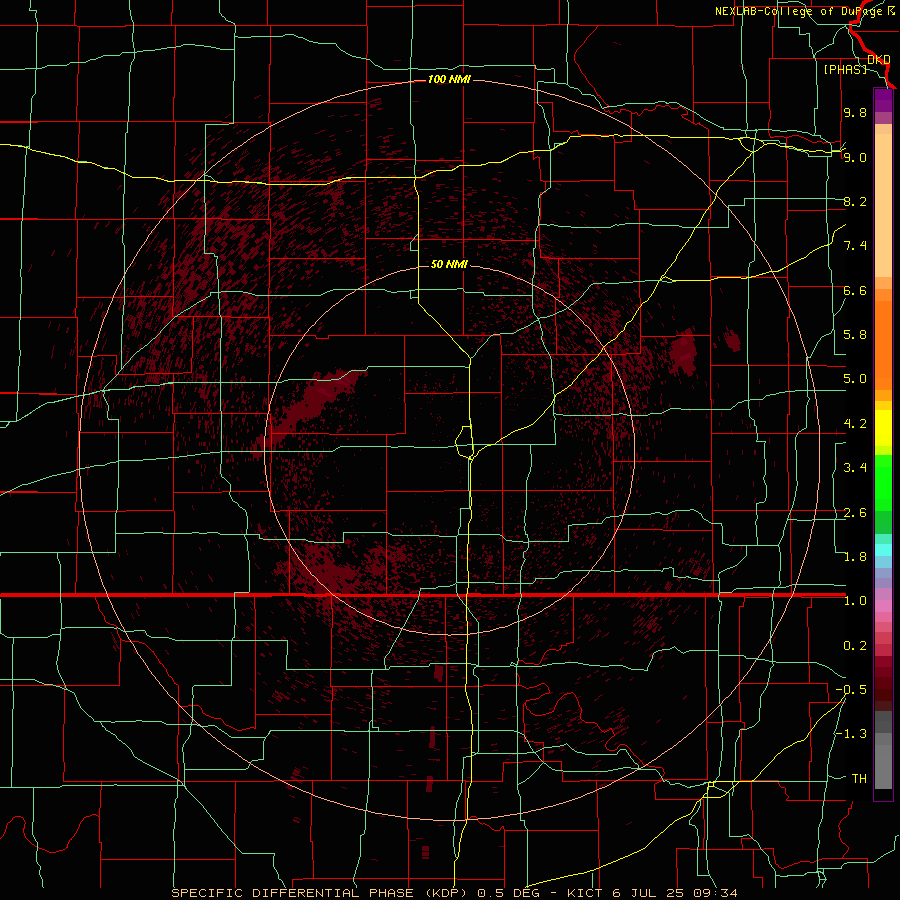Click the -0.5 value on the color scale
Image resolution: width=900 pixels, height=900 pixels.
(851, 690)
